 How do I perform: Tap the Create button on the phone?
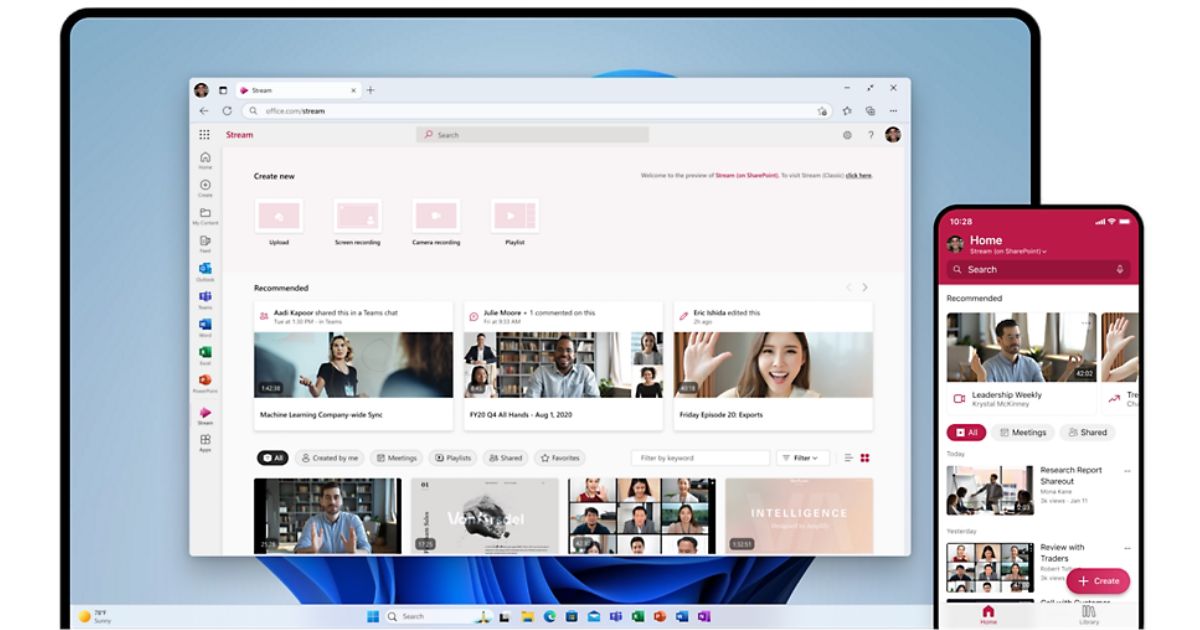pyautogui.click(x=1098, y=581)
